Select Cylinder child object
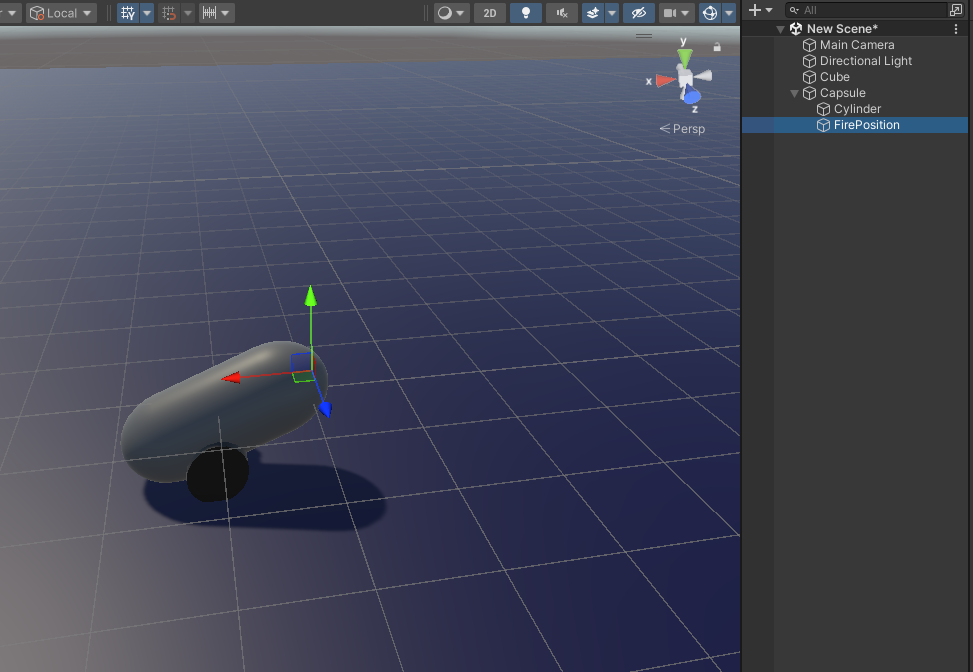Viewport: 973px width, 672px height. (x=857, y=109)
